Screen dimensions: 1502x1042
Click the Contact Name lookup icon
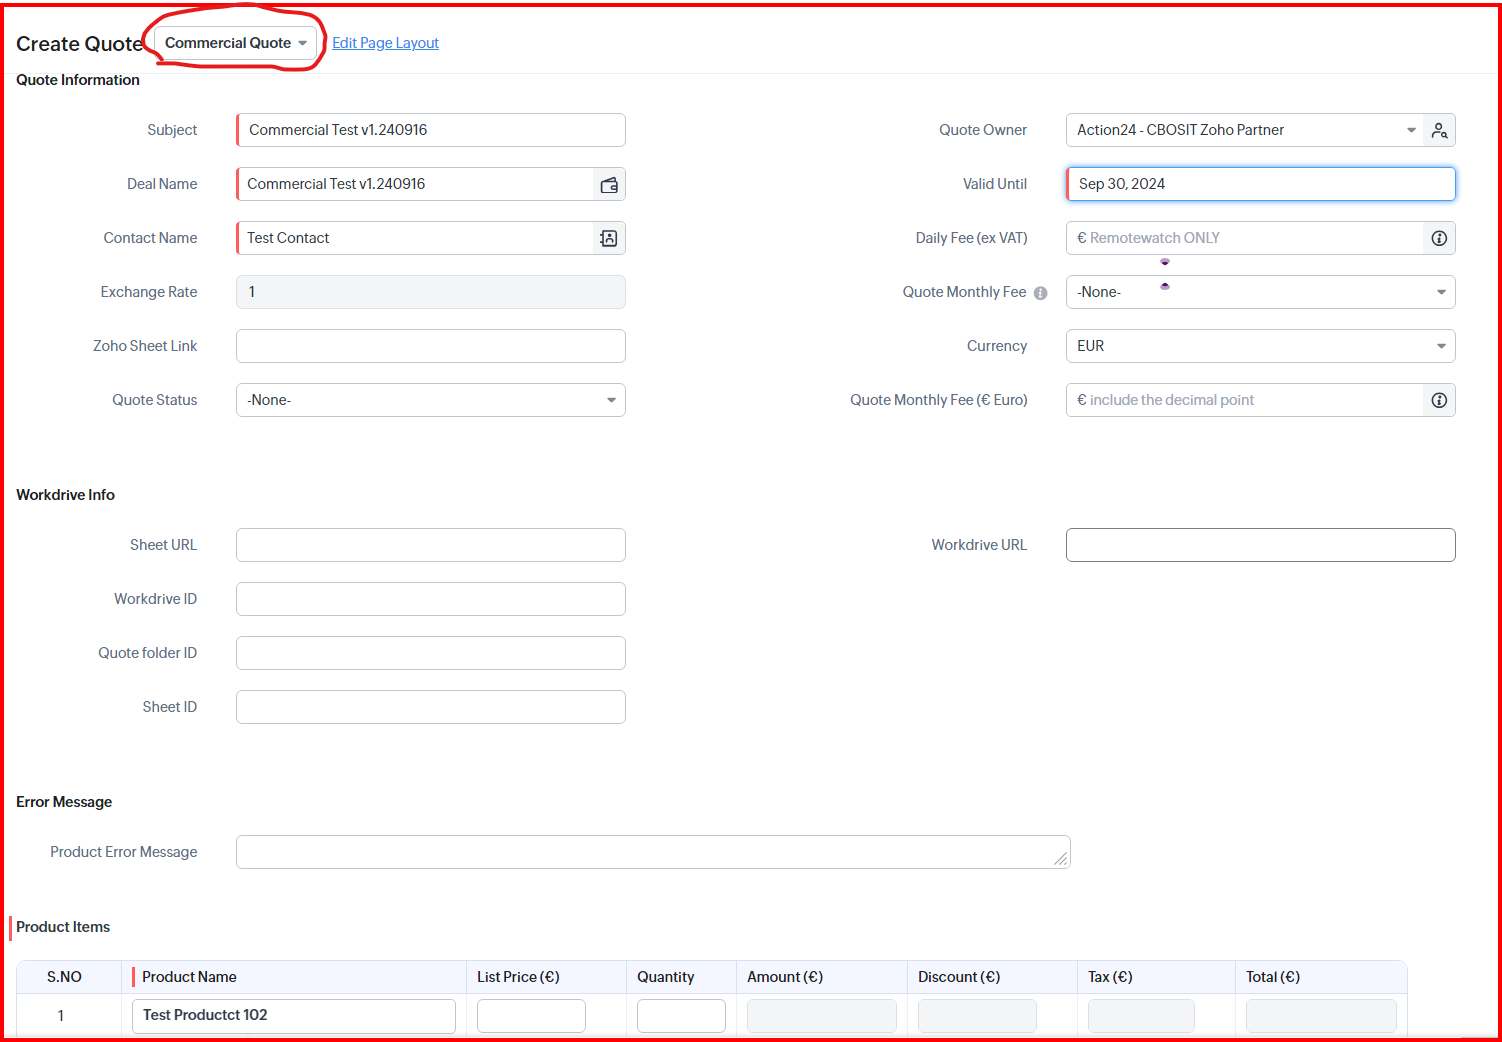pyautogui.click(x=608, y=238)
